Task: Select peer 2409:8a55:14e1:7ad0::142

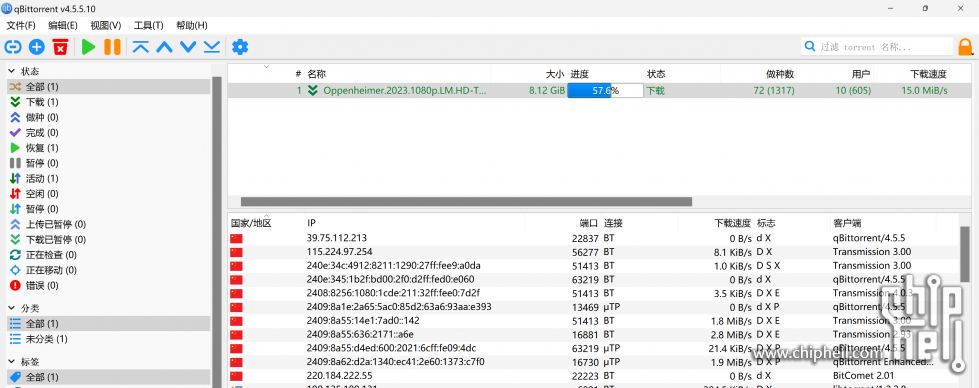Action: click(x=593, y=321)
